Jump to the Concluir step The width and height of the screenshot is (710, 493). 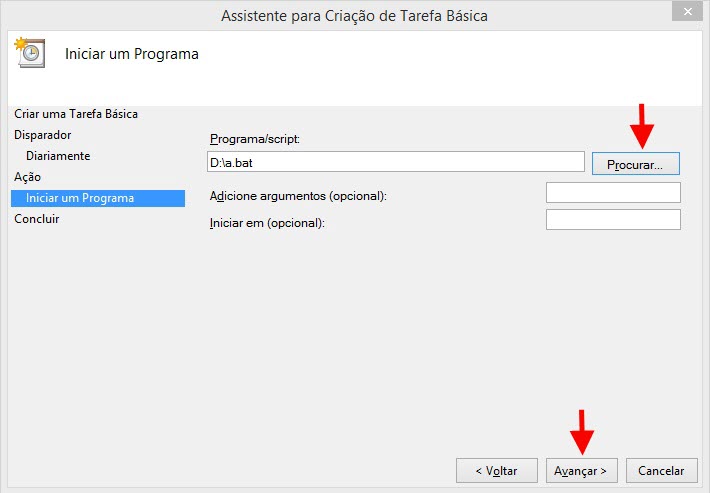[37, 219]
